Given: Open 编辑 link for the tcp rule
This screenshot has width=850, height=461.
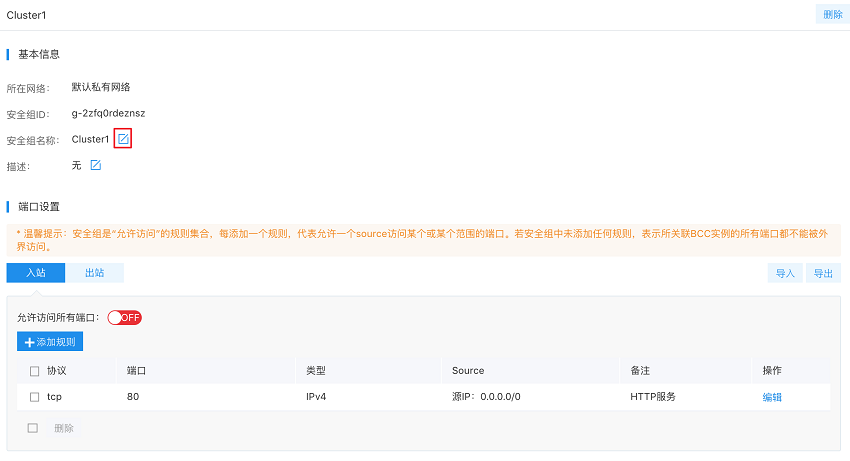Looking at the screenshot, I should pyautogui.click(x=772, y=397).
